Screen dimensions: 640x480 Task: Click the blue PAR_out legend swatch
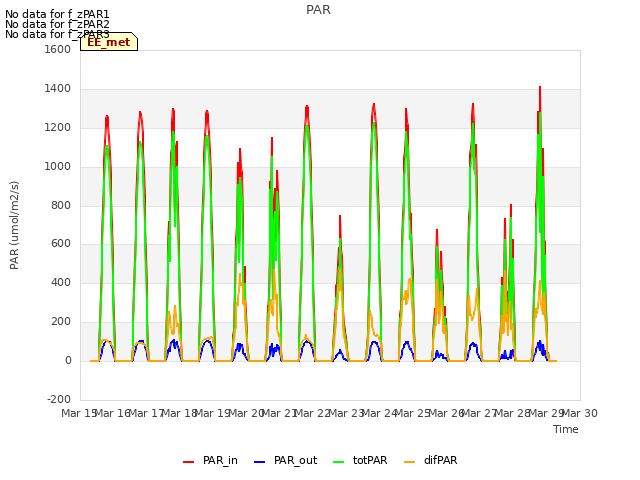coord(260,462)
